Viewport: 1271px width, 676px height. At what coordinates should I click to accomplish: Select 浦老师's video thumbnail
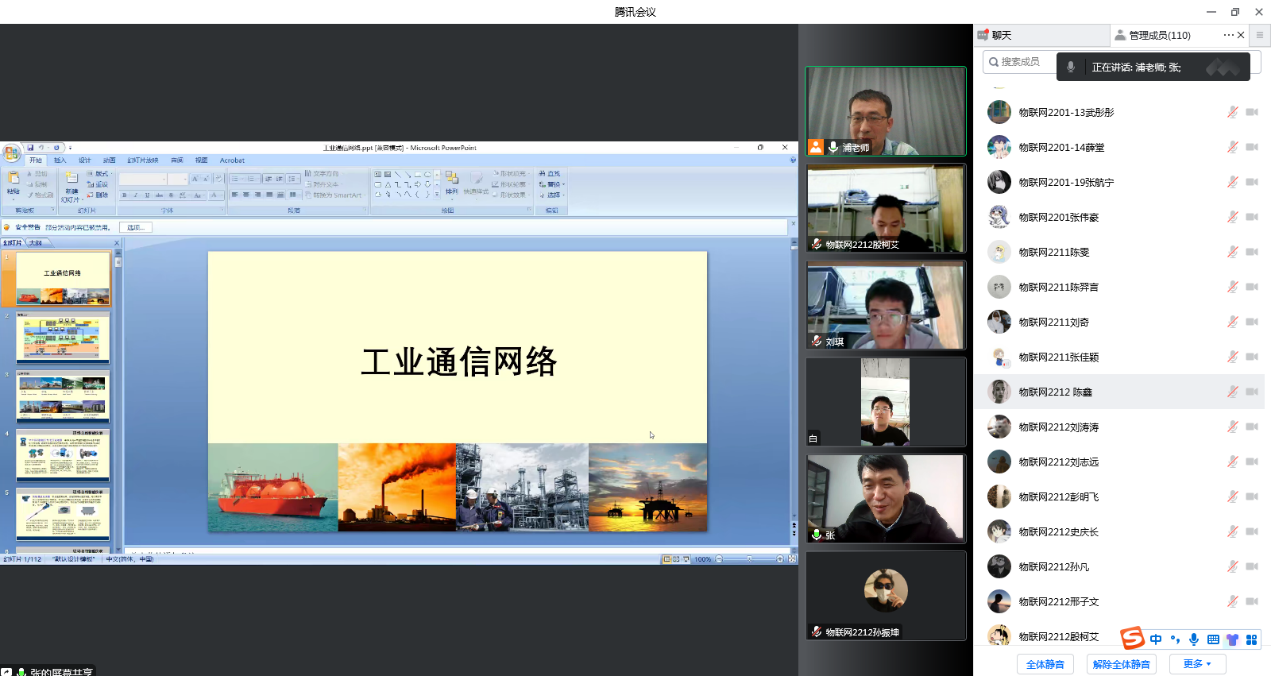(x=886, y=111)
